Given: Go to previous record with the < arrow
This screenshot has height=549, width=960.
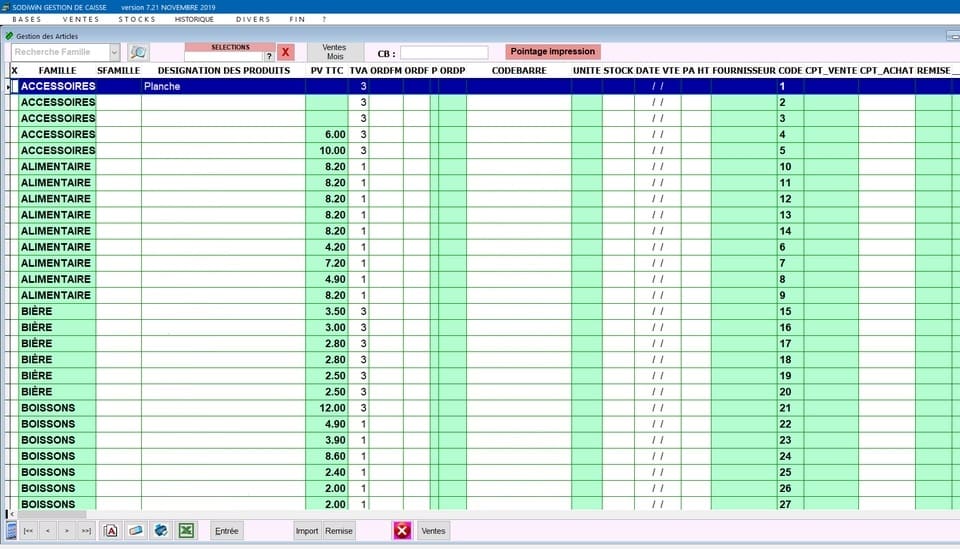Looking at the screenshot, I should (48, 531).
